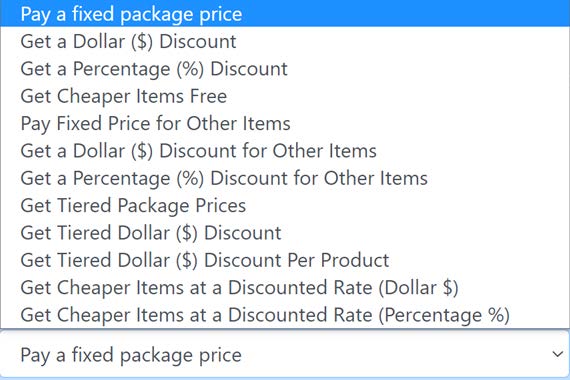Pick 'Get a Percentage (%) Discount for Other Items'

[285, 178]
